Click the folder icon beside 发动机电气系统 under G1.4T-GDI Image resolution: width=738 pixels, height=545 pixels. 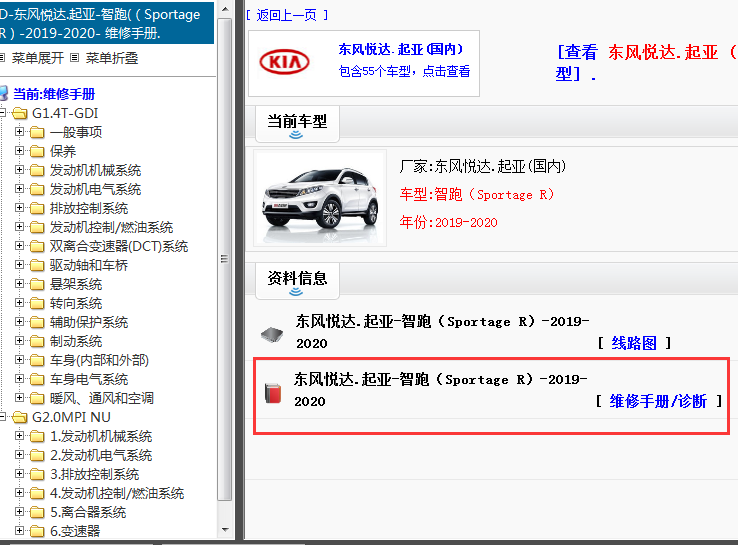[37, 189]
